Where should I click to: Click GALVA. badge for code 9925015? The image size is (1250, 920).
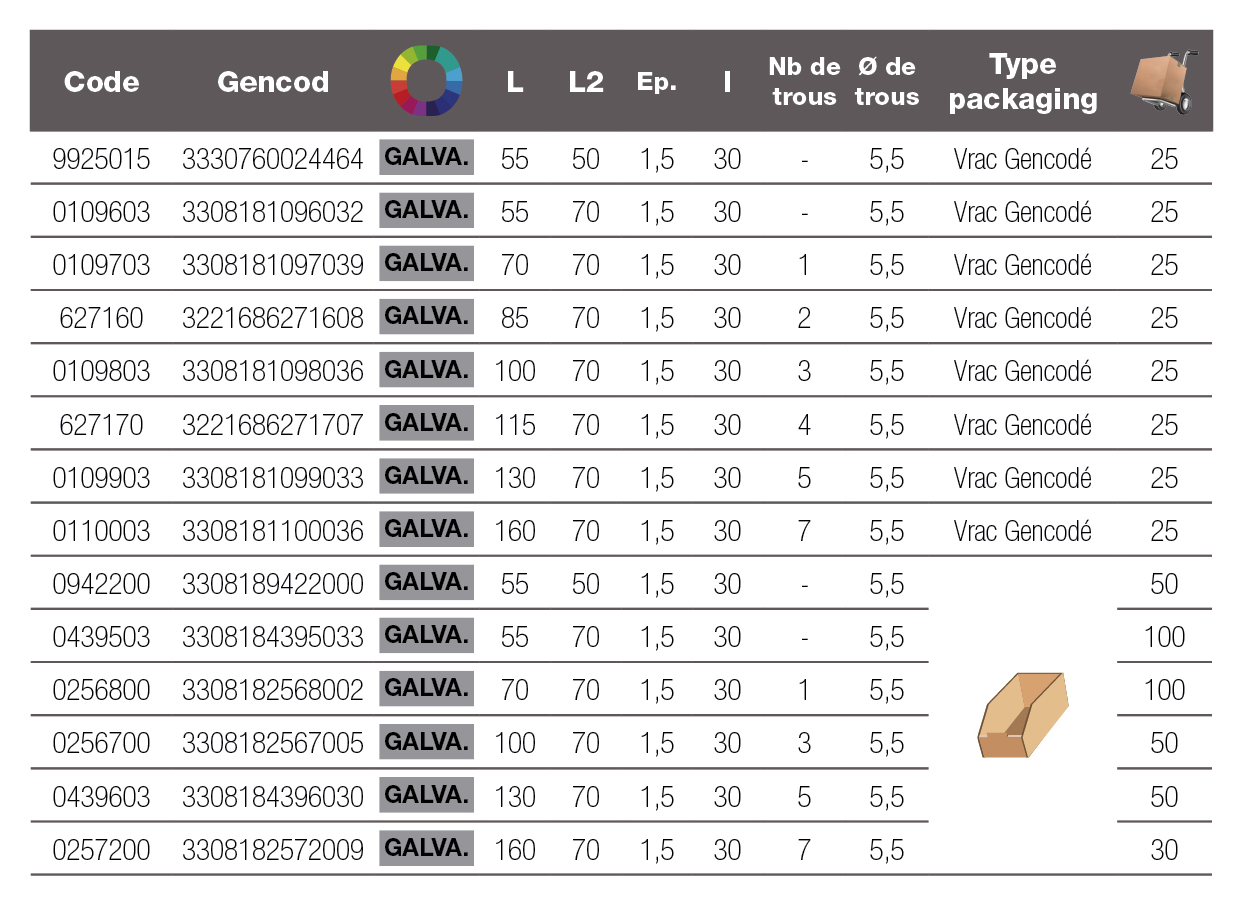click(427, 158)
